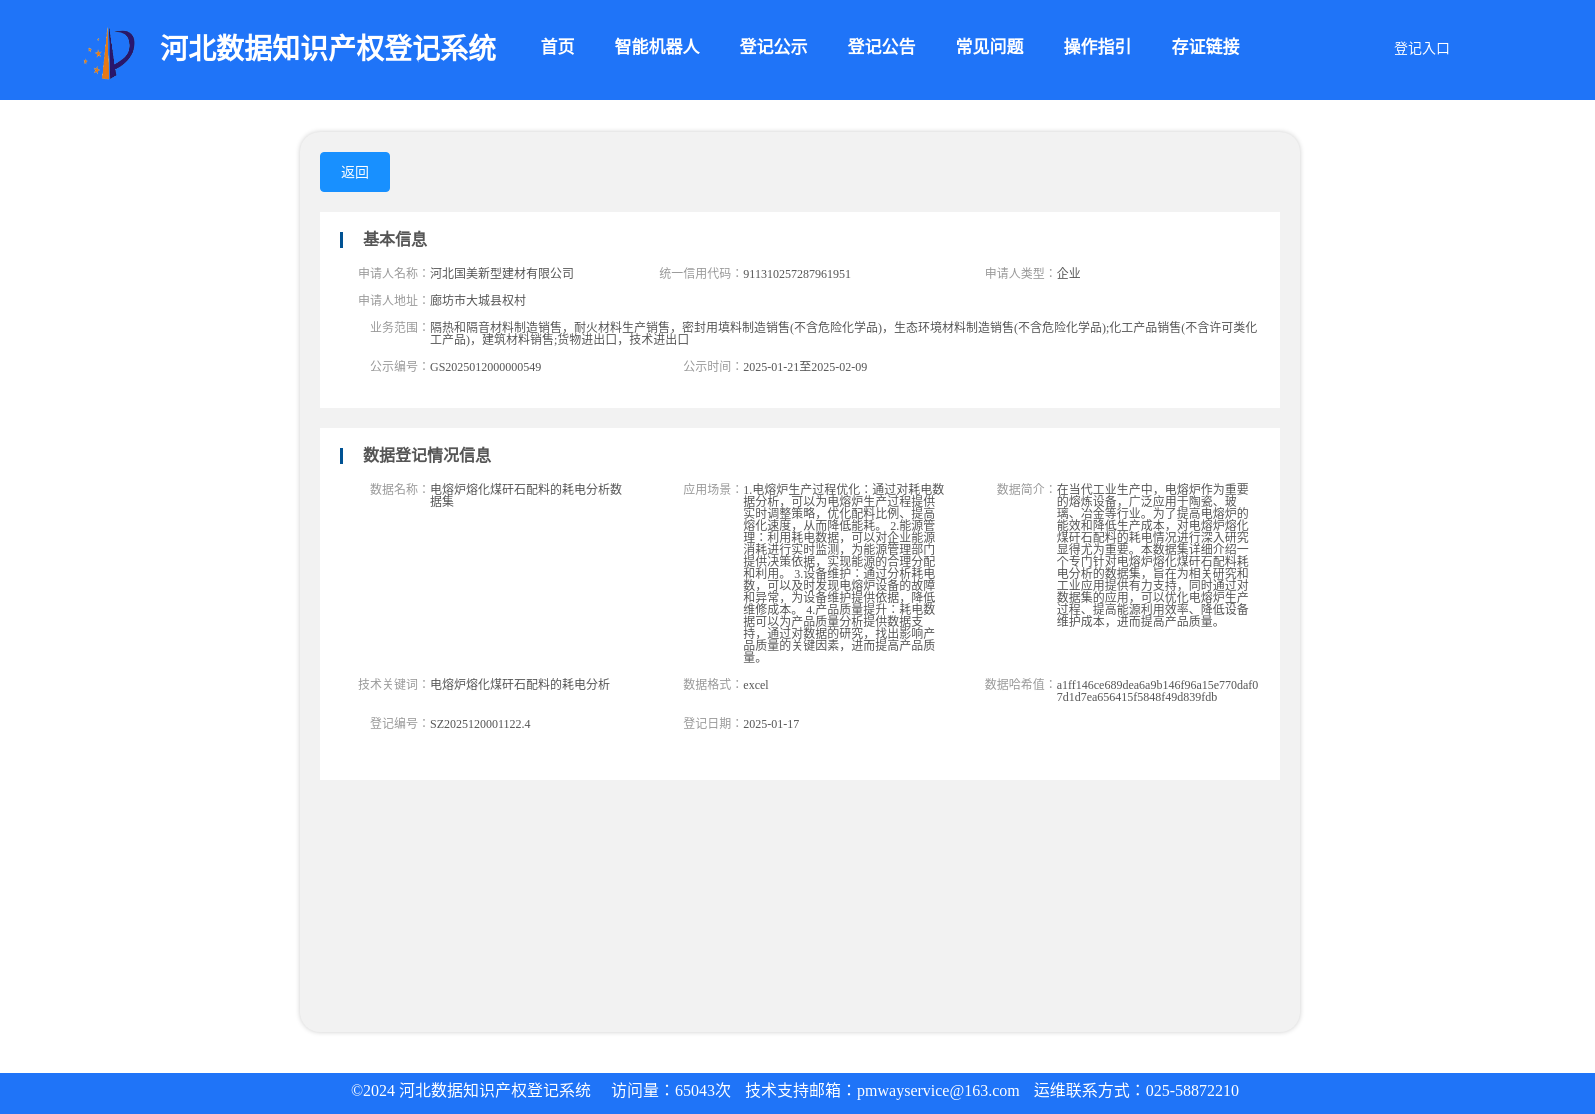Image resolution: width=1595 pixels, height=1114 pixels.
Task: Select applicant type value 企业
Action: click(x=1068, y=273)
